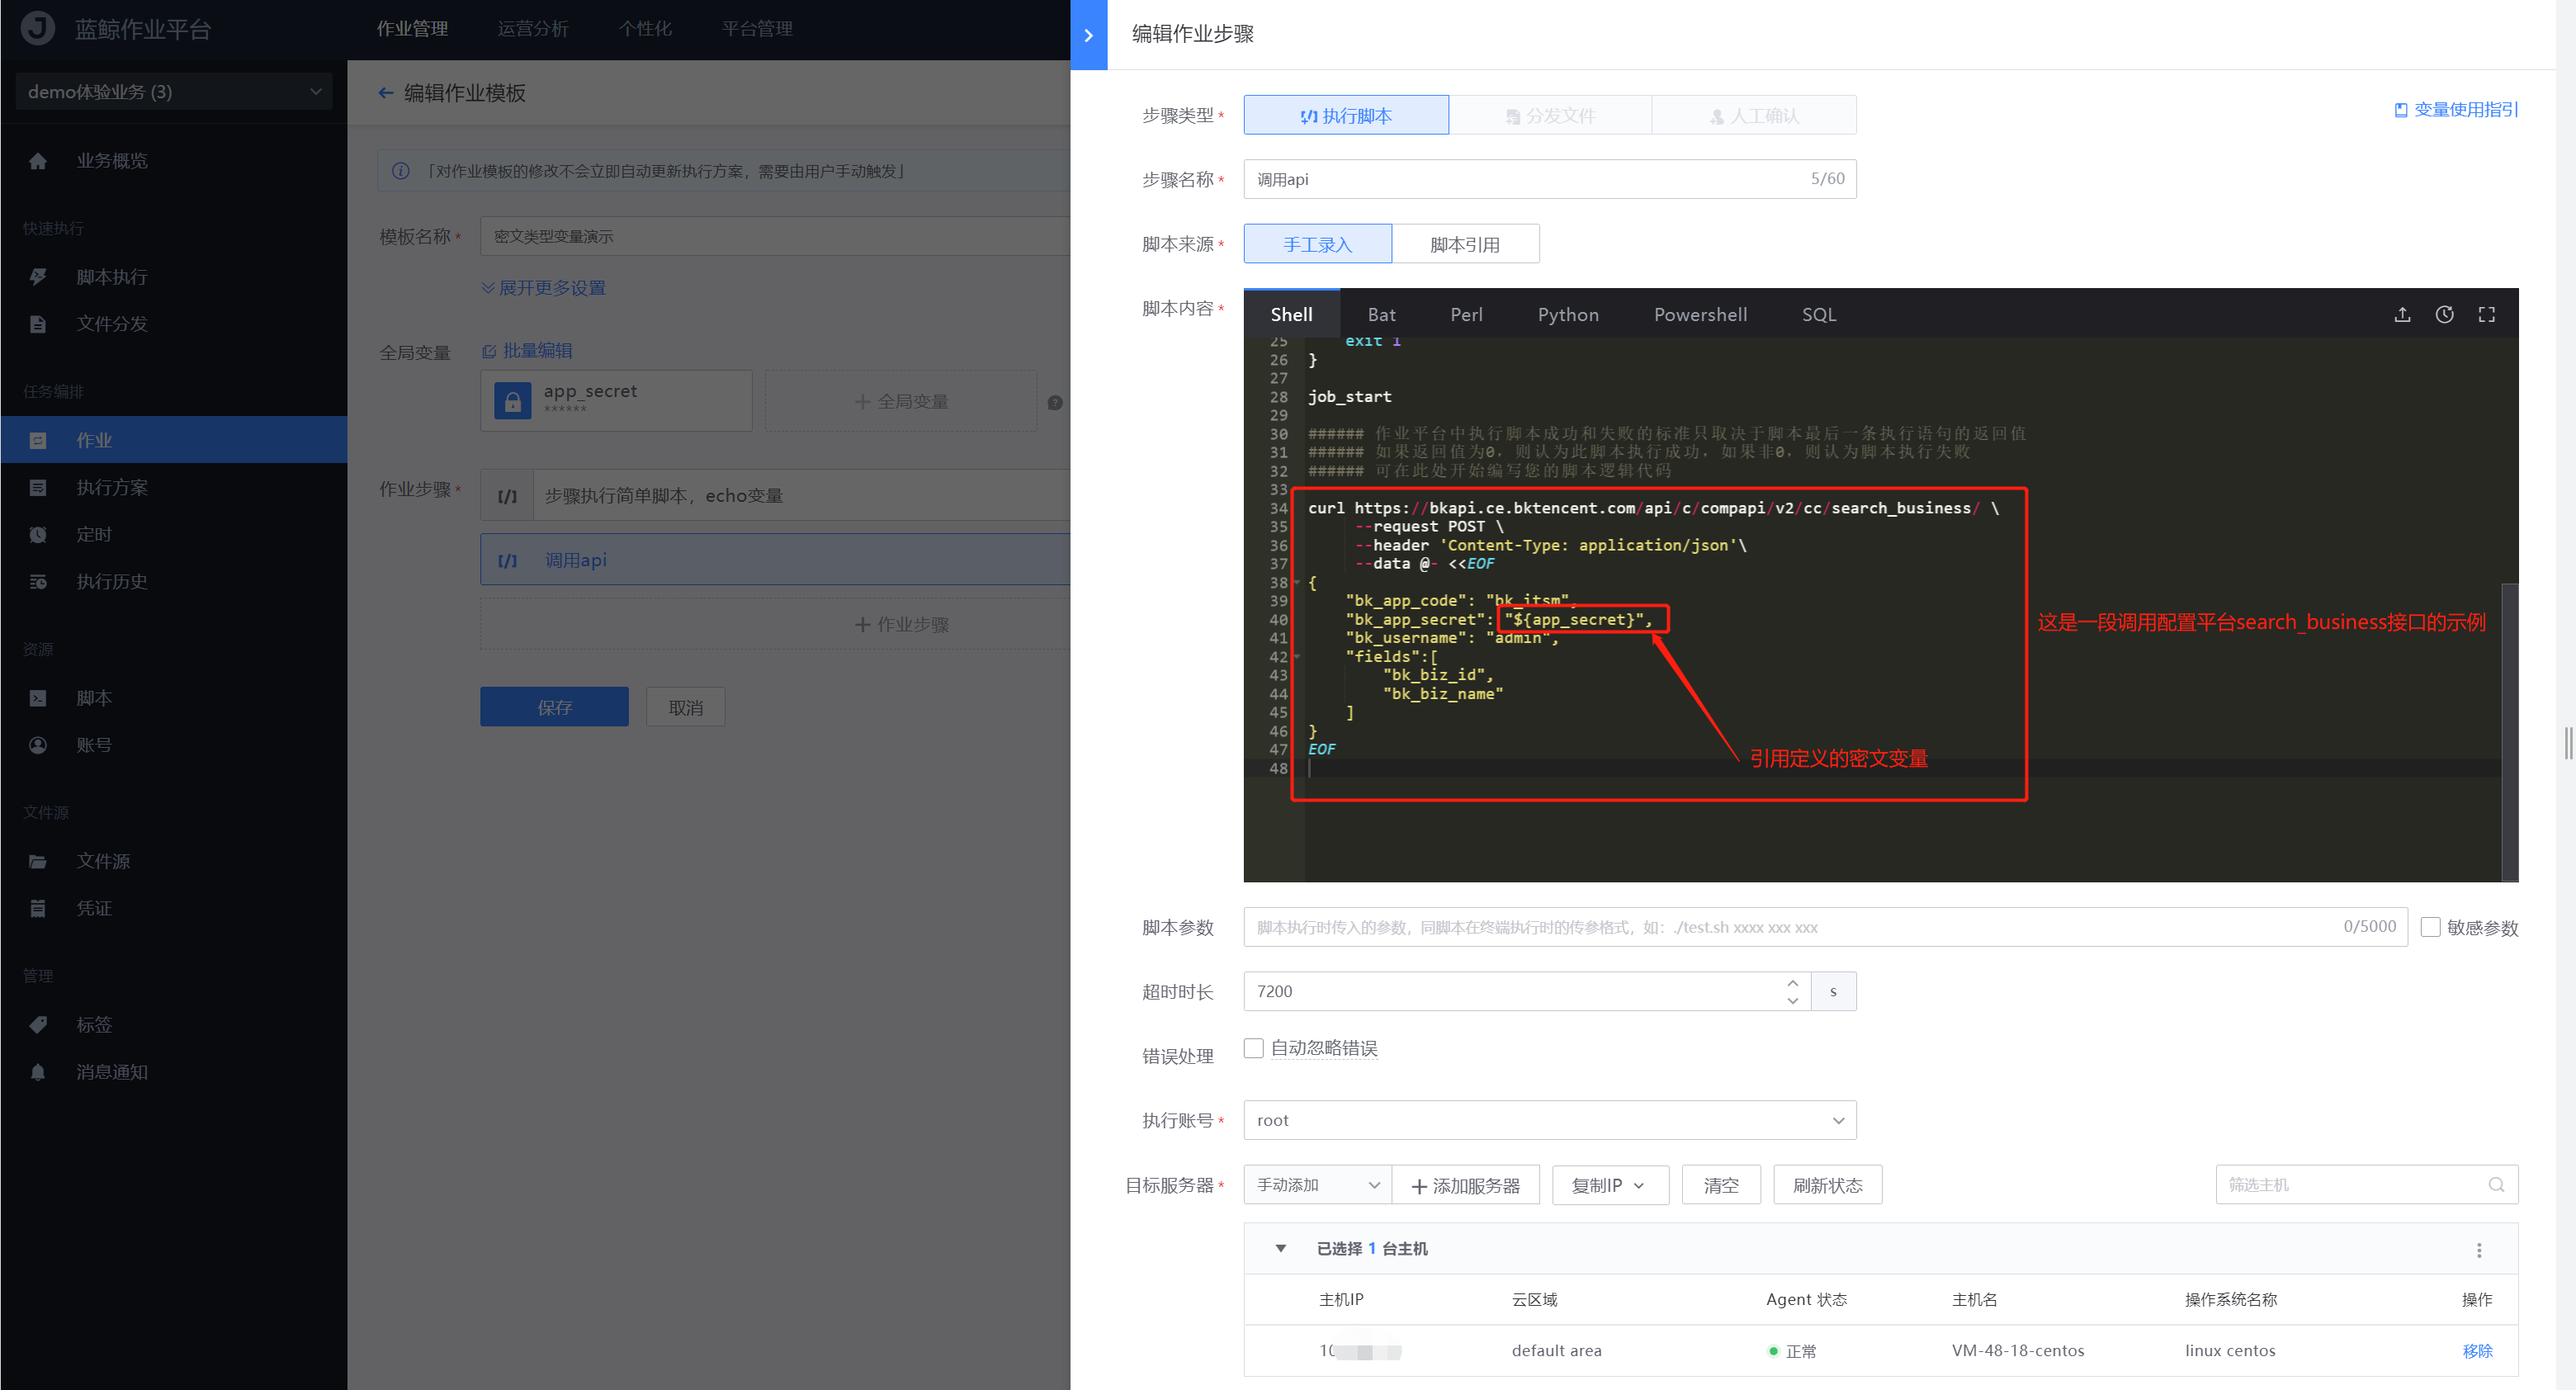Click the 脚本 terminal sidebar icon
The width and height of the screenshot is (2576, 1390).
pos(38,698)
